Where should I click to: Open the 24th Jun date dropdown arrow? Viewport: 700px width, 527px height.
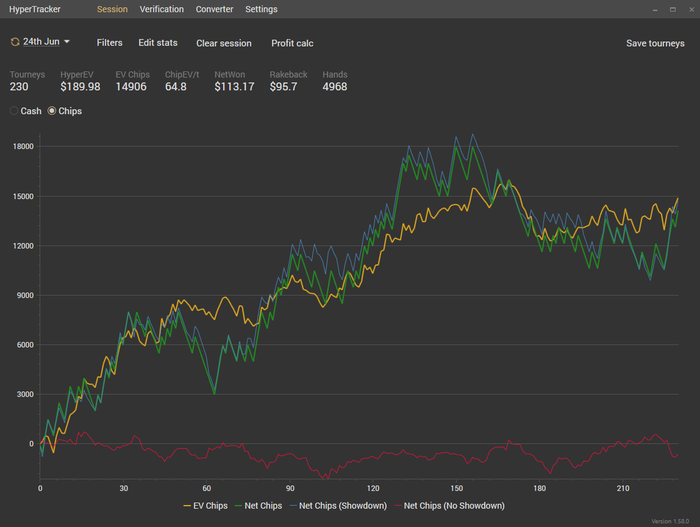67,42
